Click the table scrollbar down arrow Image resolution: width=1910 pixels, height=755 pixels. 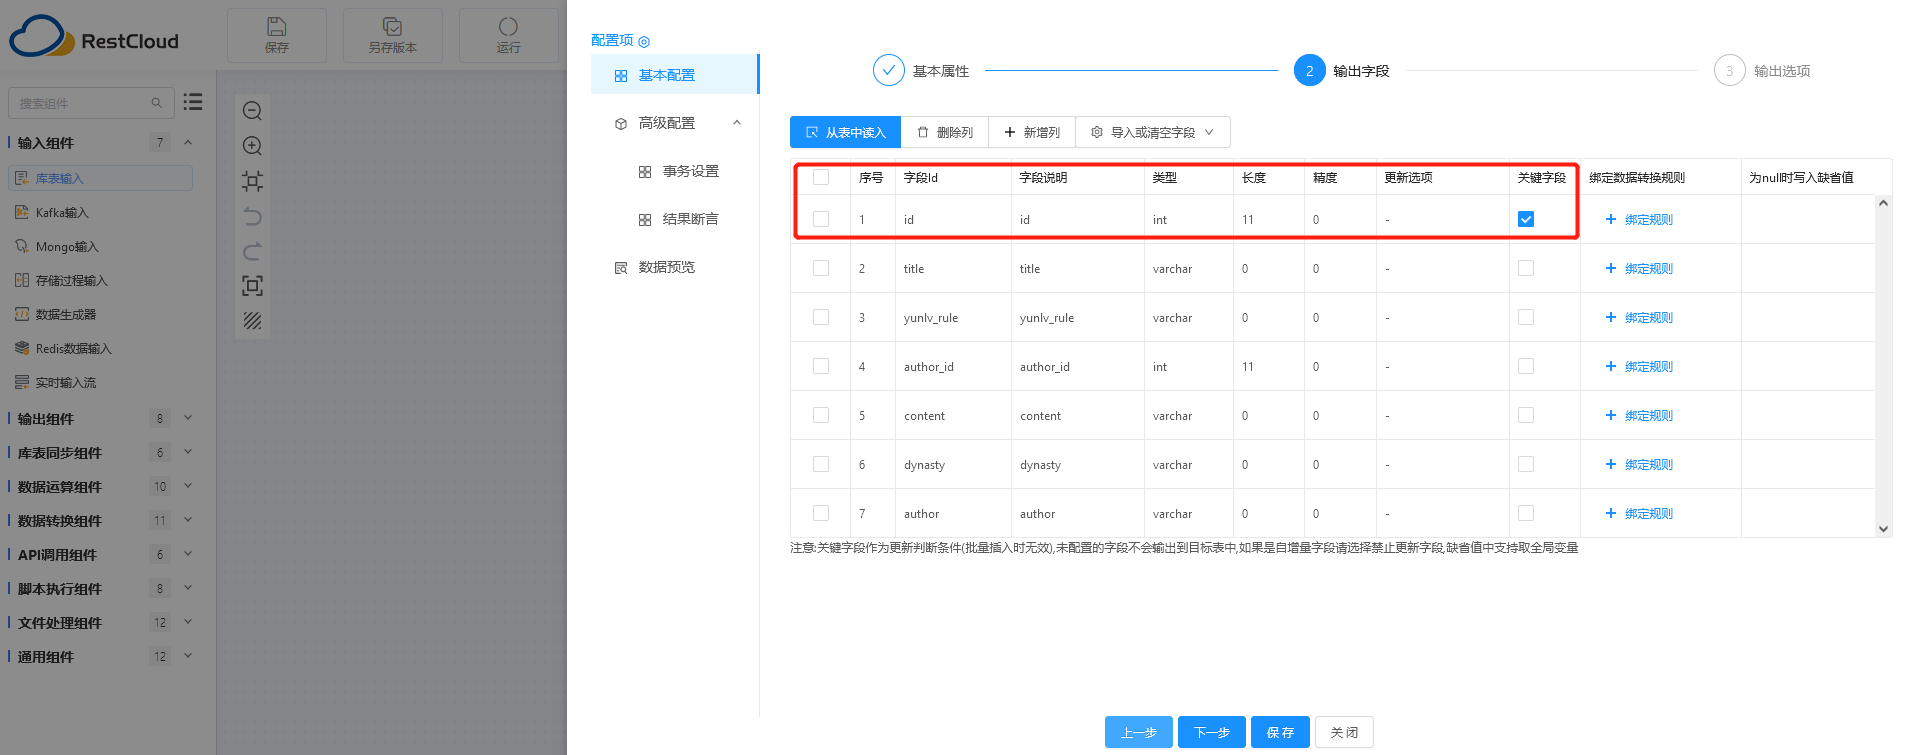pyautogui.click(x=1883, y=529)
